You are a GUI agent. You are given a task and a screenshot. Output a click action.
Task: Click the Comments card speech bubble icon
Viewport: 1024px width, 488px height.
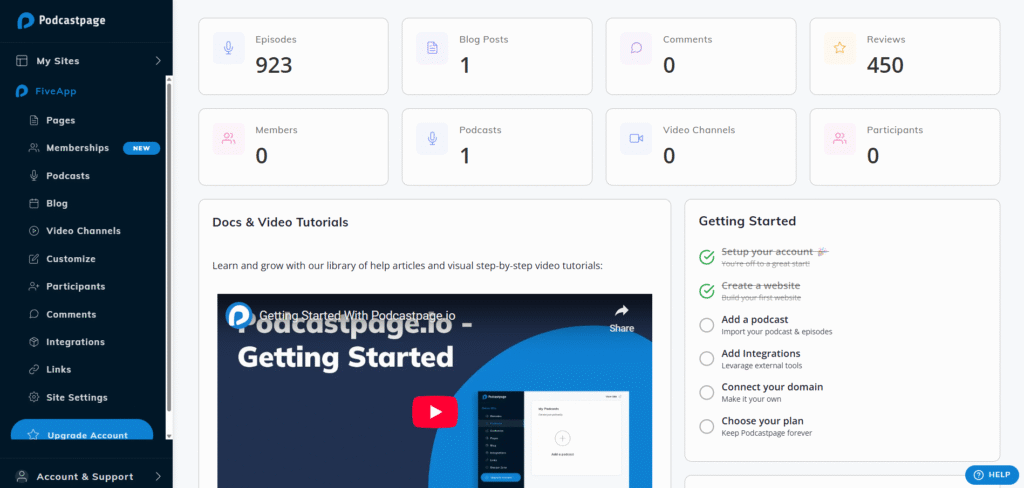point(636,48)
